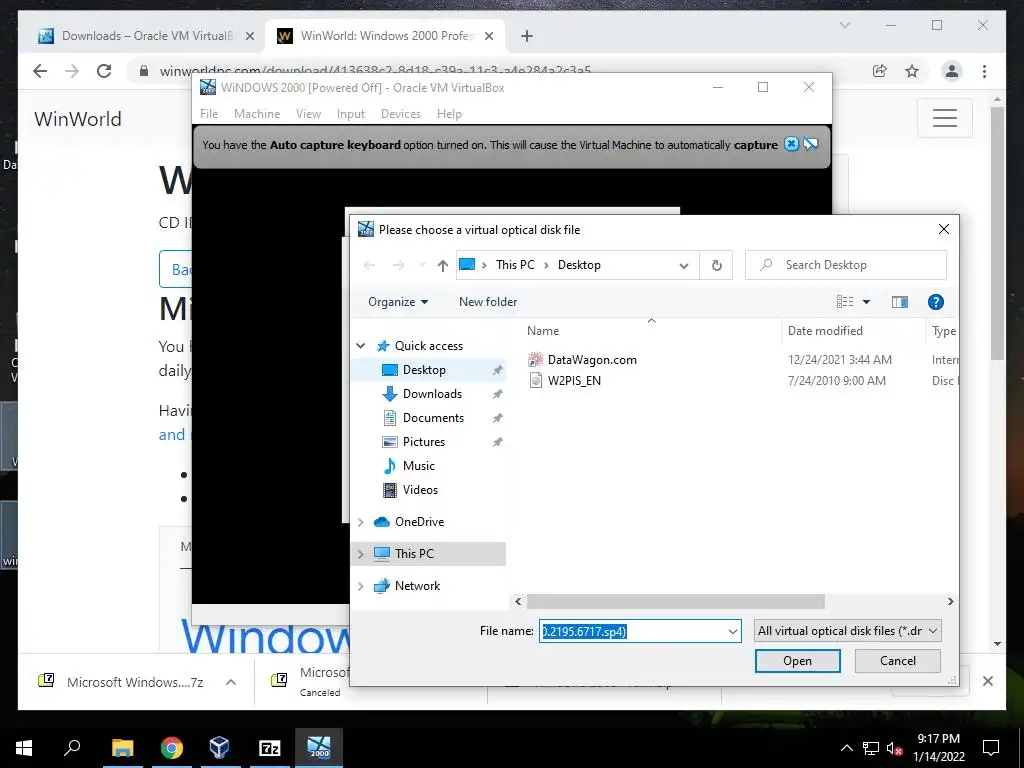Image resolution: width=1024 pixels, height=768 pixels.
Task: Expand OneDrive tree node
Action: click(360, 522)
